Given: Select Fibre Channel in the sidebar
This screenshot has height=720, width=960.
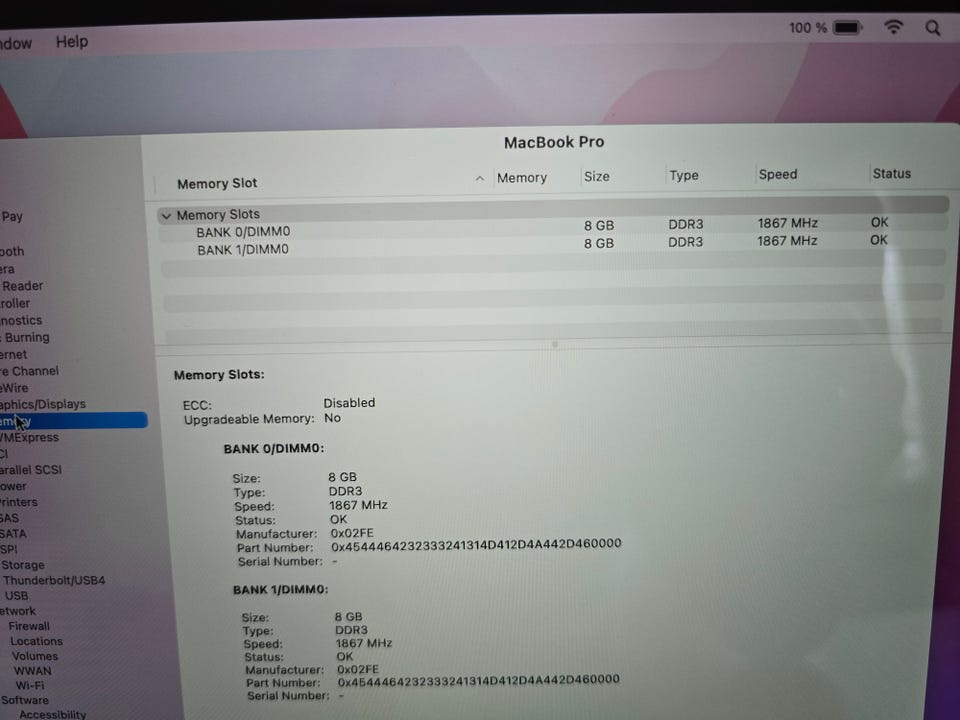Looking at the screenshot, I should 29,371.
